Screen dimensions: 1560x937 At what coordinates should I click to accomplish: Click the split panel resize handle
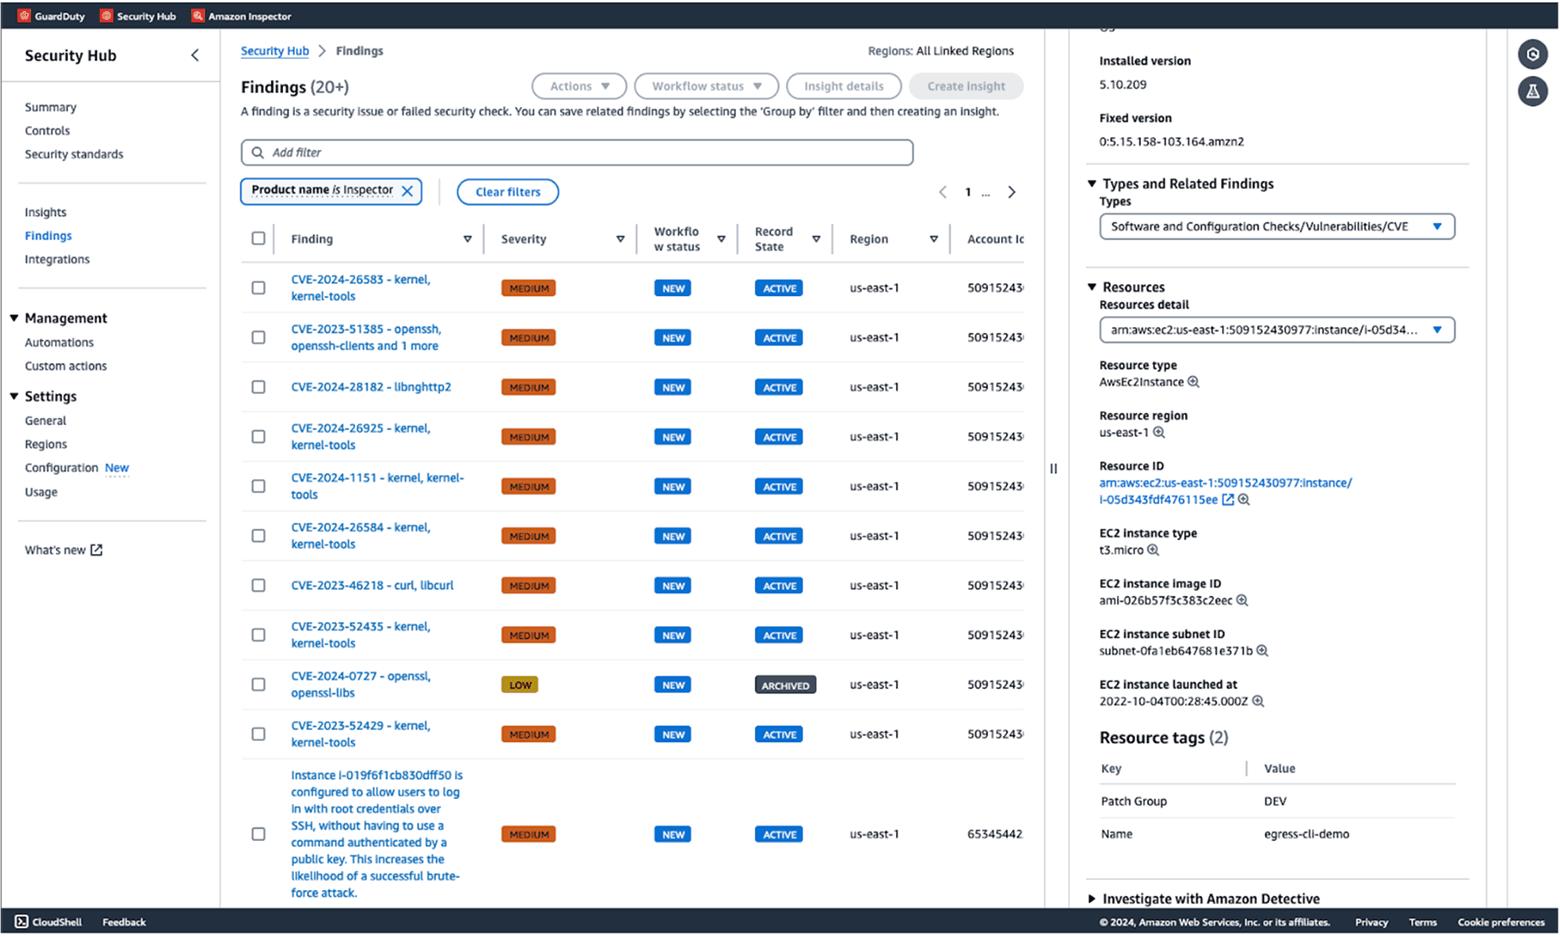point(1053,468)
